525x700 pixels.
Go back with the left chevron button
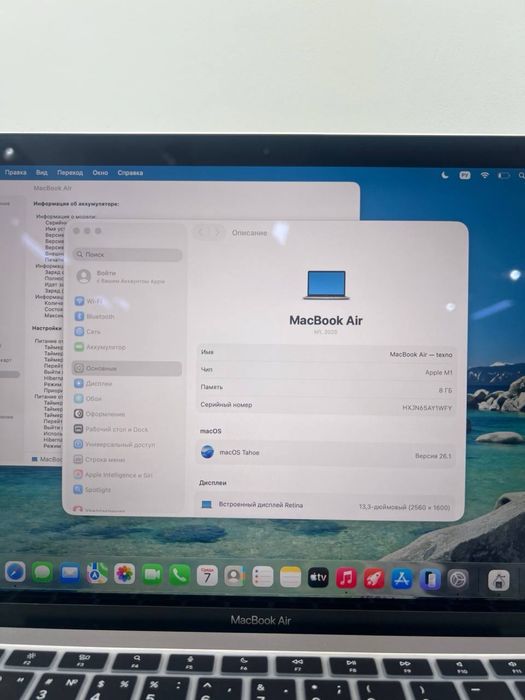[x=202, y=232]
